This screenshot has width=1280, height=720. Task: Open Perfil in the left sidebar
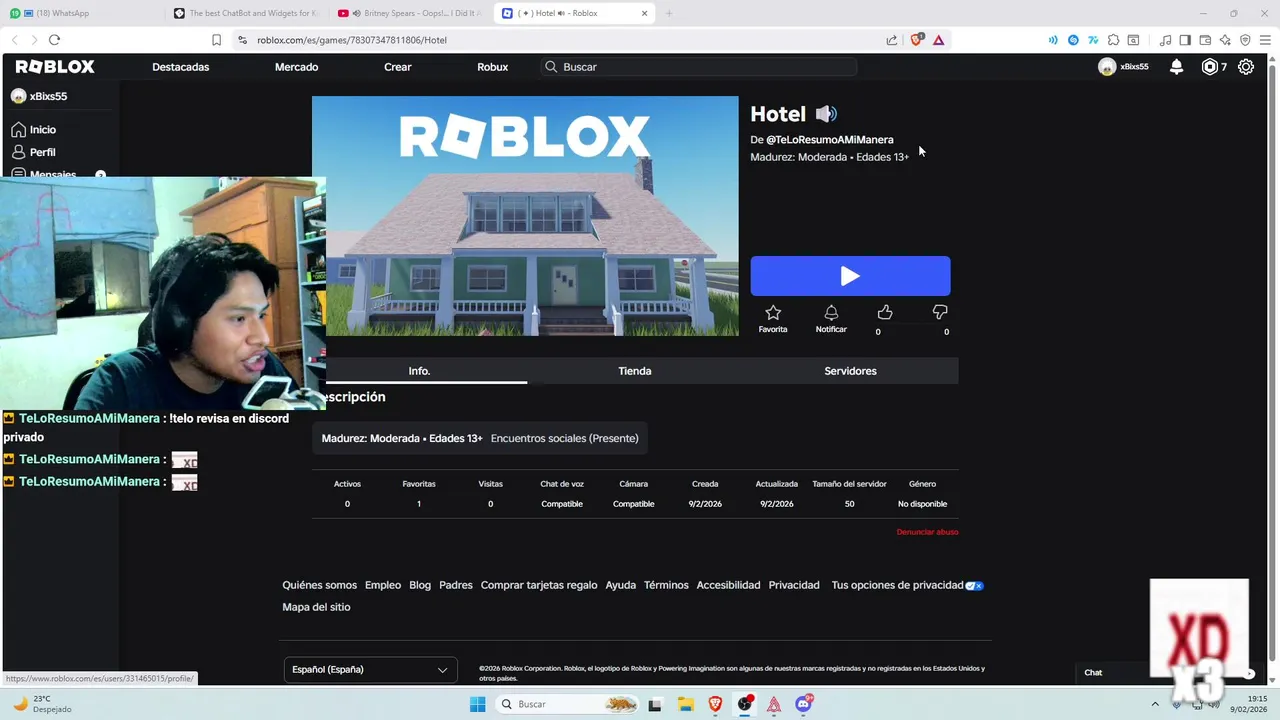click(x=42, y=152)
